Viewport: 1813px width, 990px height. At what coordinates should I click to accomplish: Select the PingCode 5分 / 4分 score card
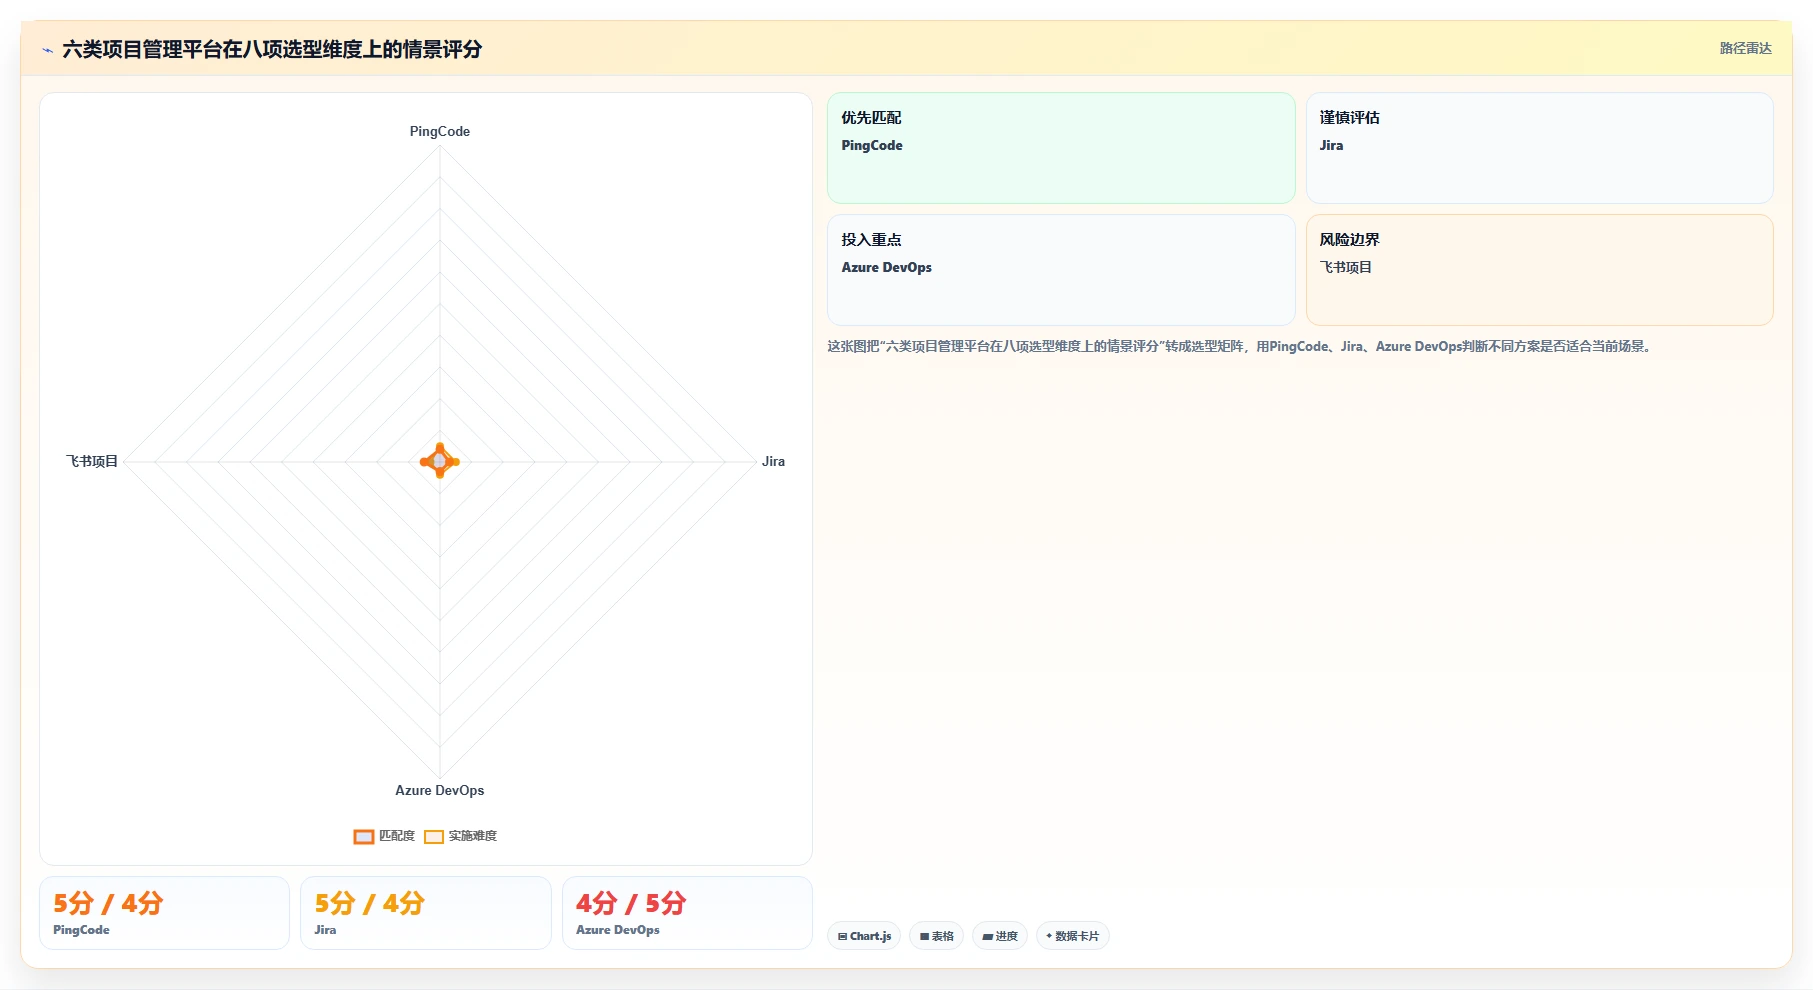[x=165, y=913]
